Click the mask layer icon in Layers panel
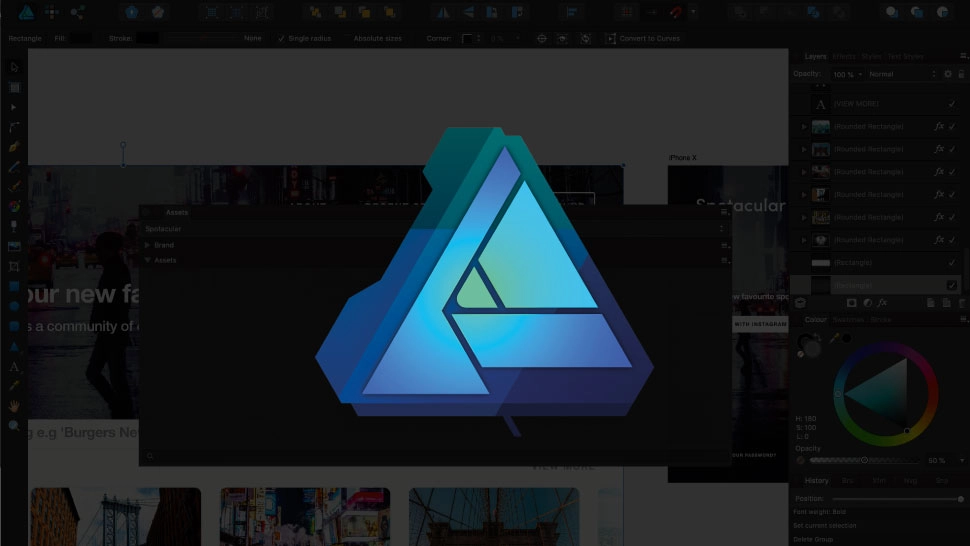 click(852, 302)
